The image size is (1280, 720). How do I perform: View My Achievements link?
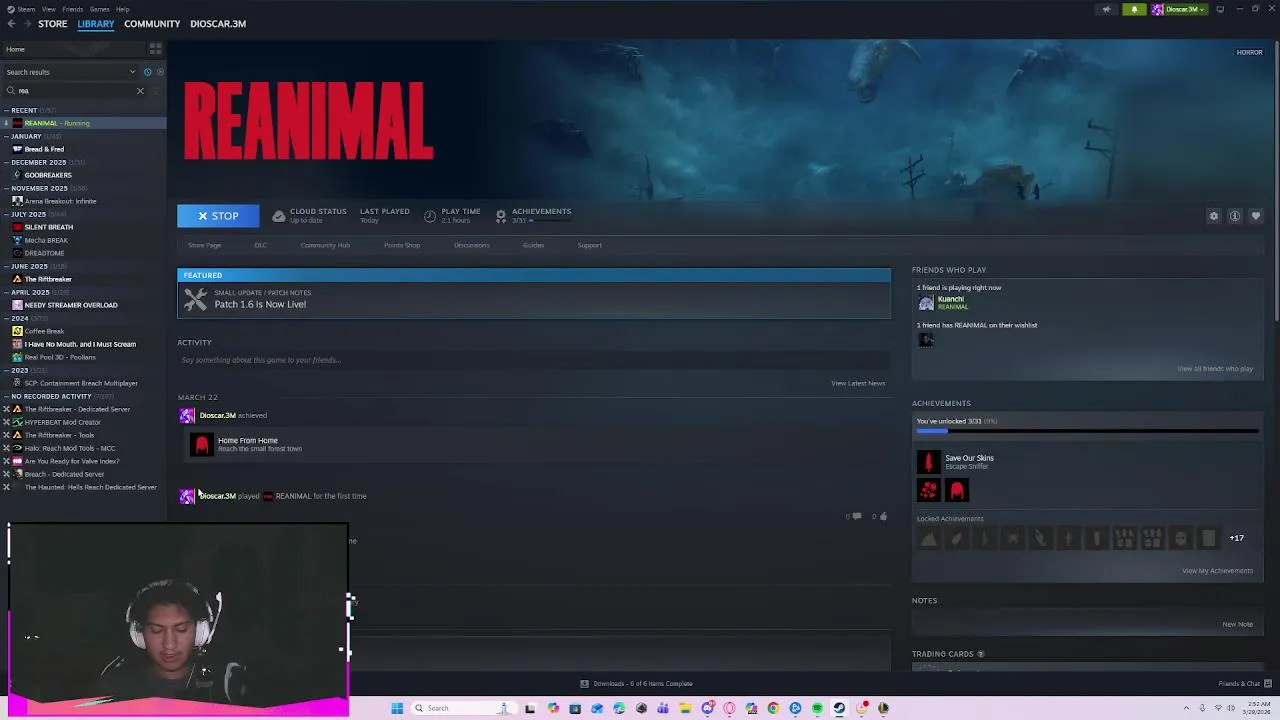[1217, 571]
